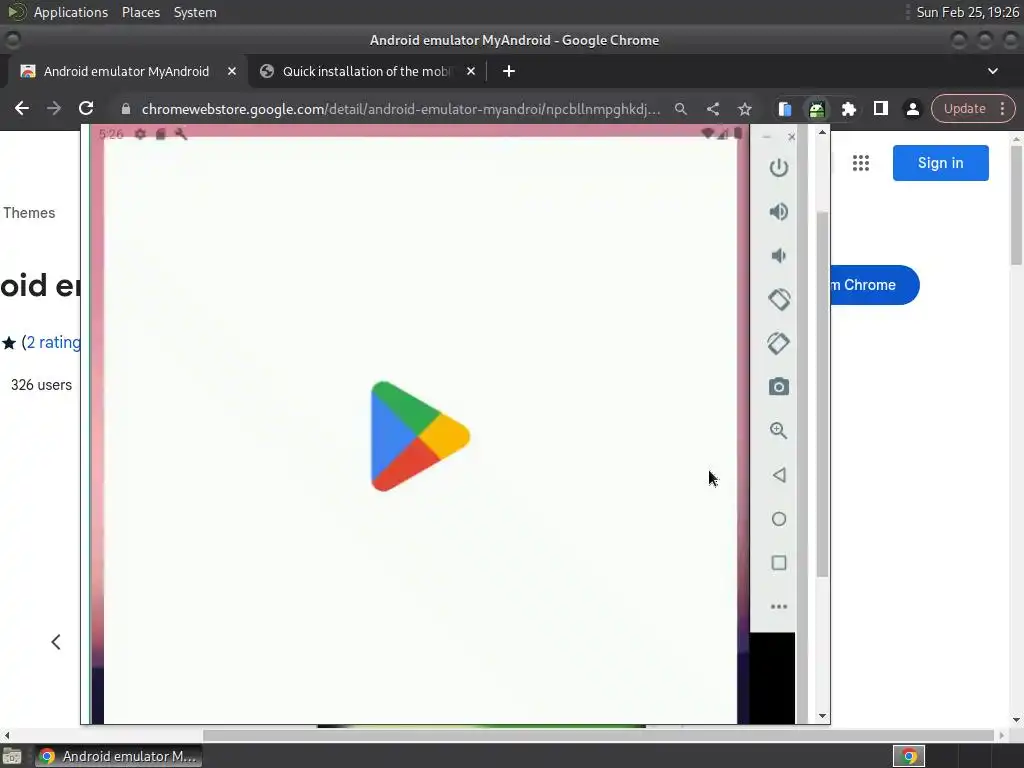Click the page horizontal scrollbar thumb
The image size is (1024, 768).
598,735
